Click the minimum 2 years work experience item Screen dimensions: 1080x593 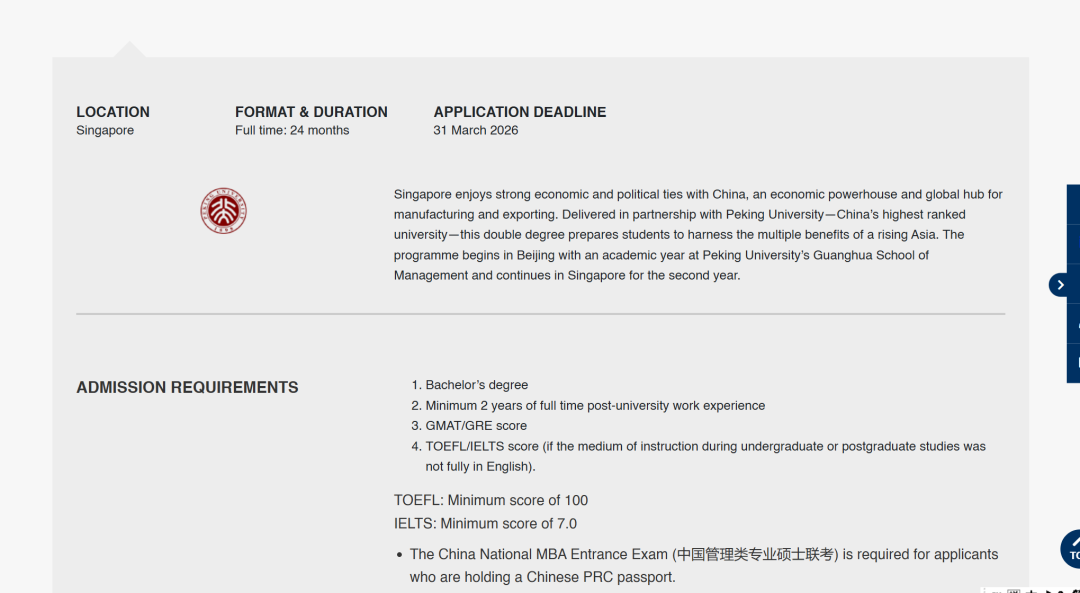coord(594,406)
